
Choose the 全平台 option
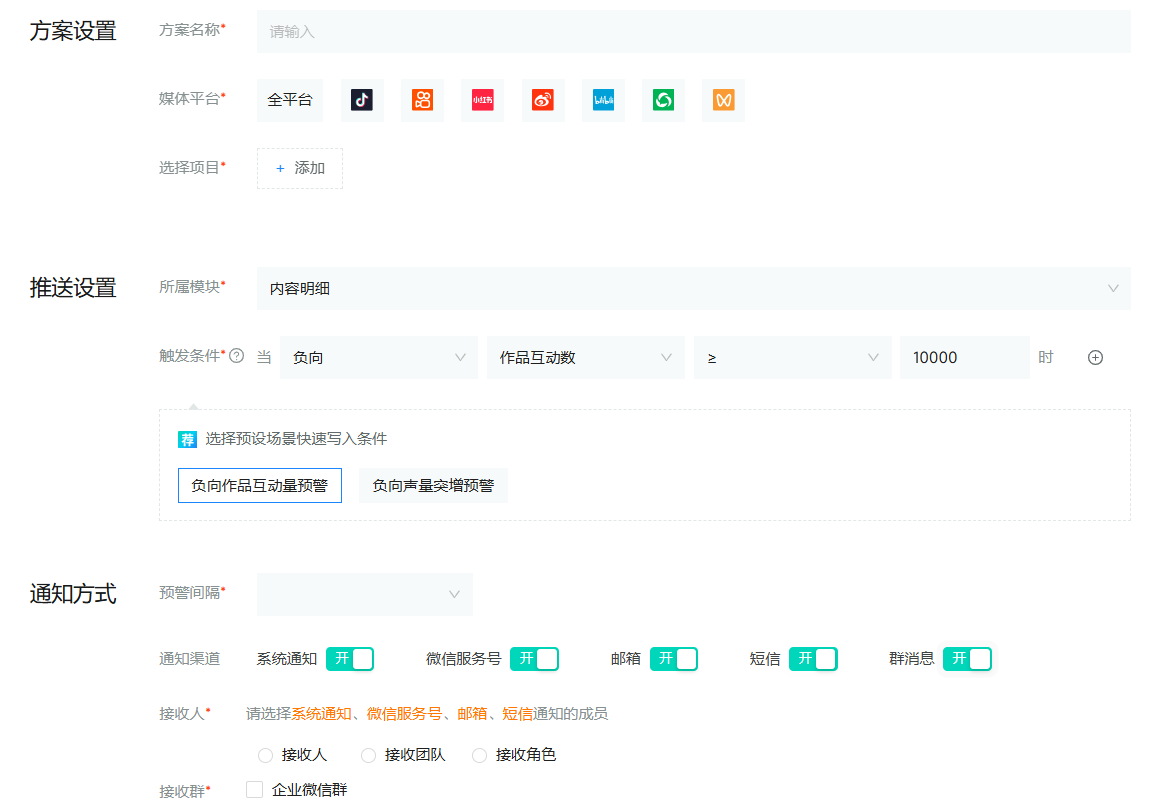click(x=290, y=100)
